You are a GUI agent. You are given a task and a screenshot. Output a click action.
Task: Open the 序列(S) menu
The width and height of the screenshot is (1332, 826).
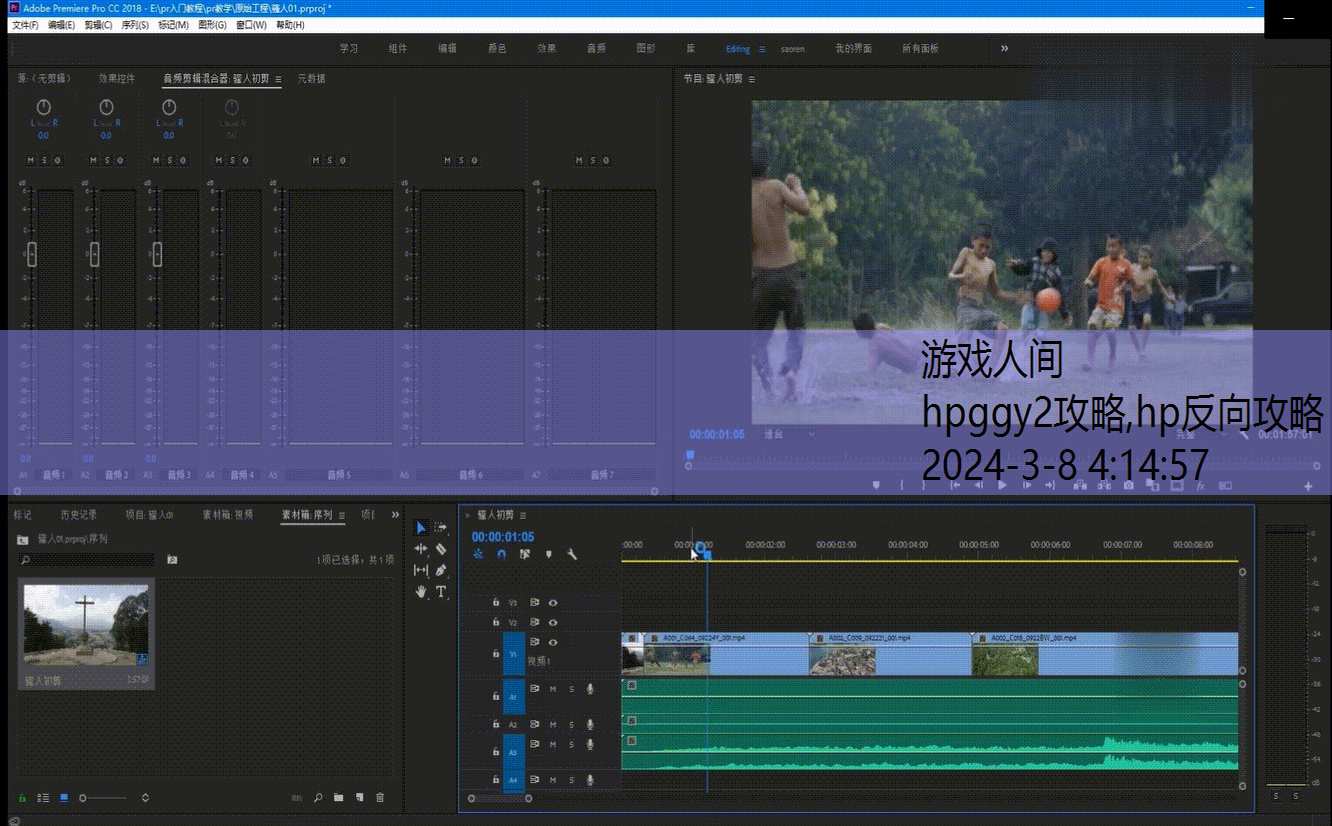coord(135,25)
